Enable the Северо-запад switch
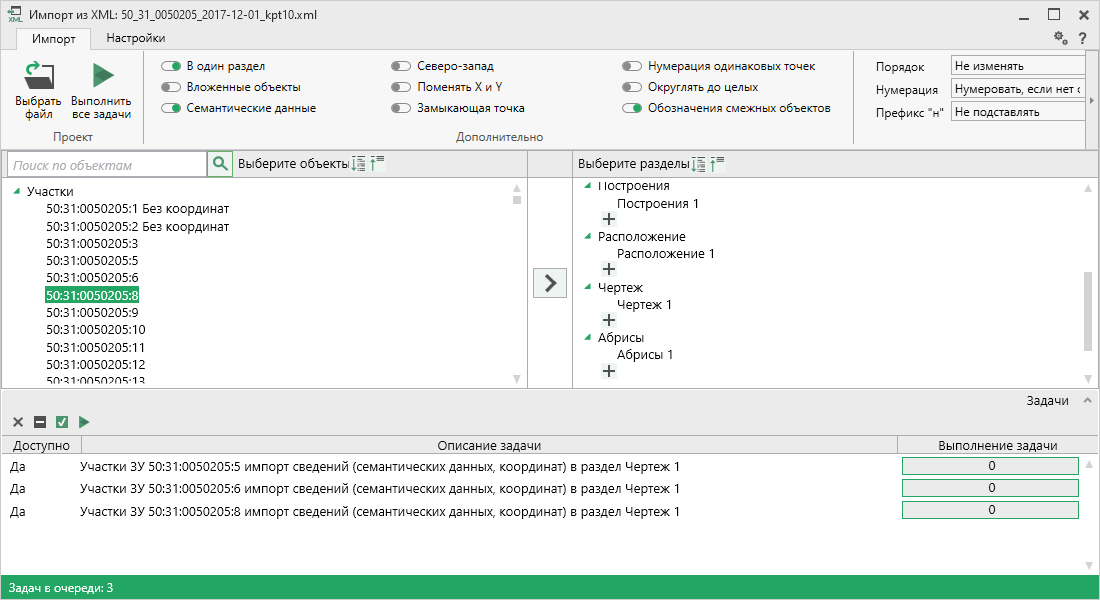The height and width of the screenshot is (600, 1100). pyautogui.click(x=401, y=66)
